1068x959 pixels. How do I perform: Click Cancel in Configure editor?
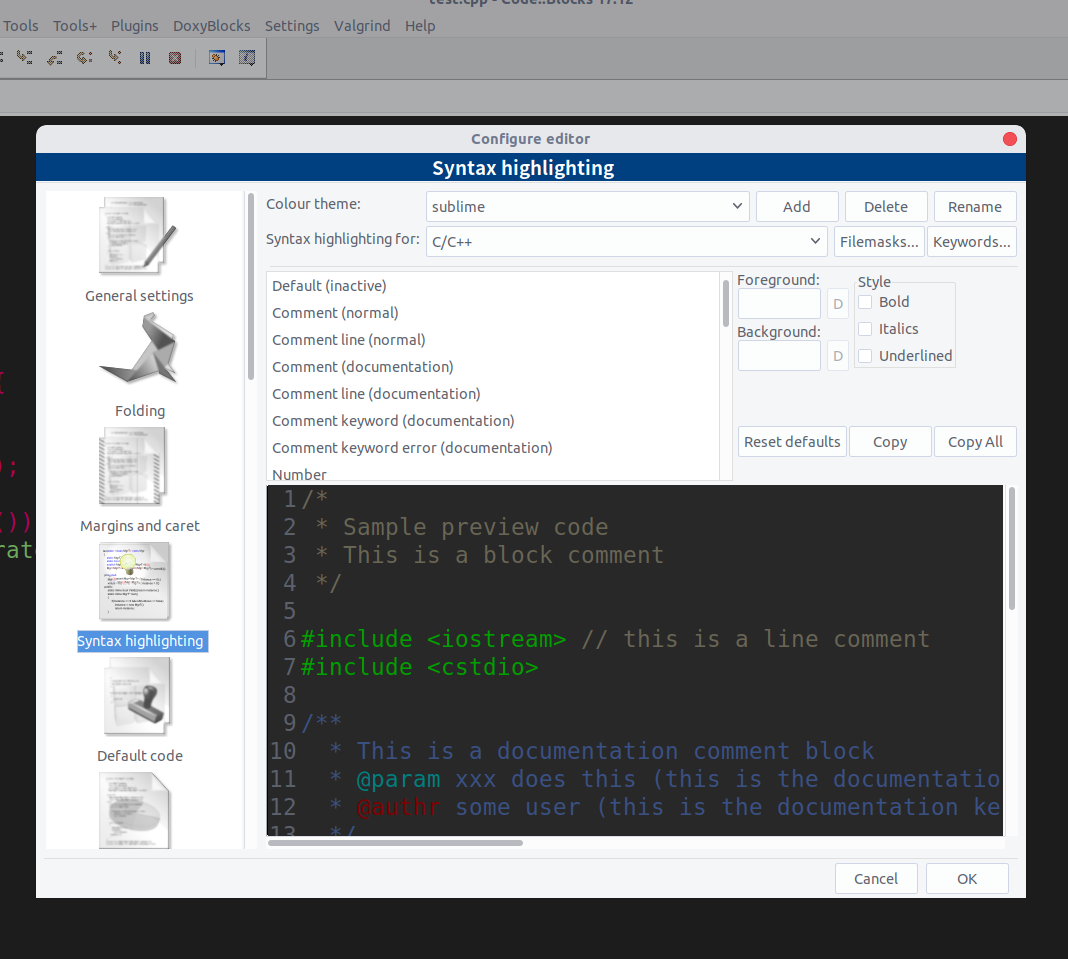coord(876,879)
